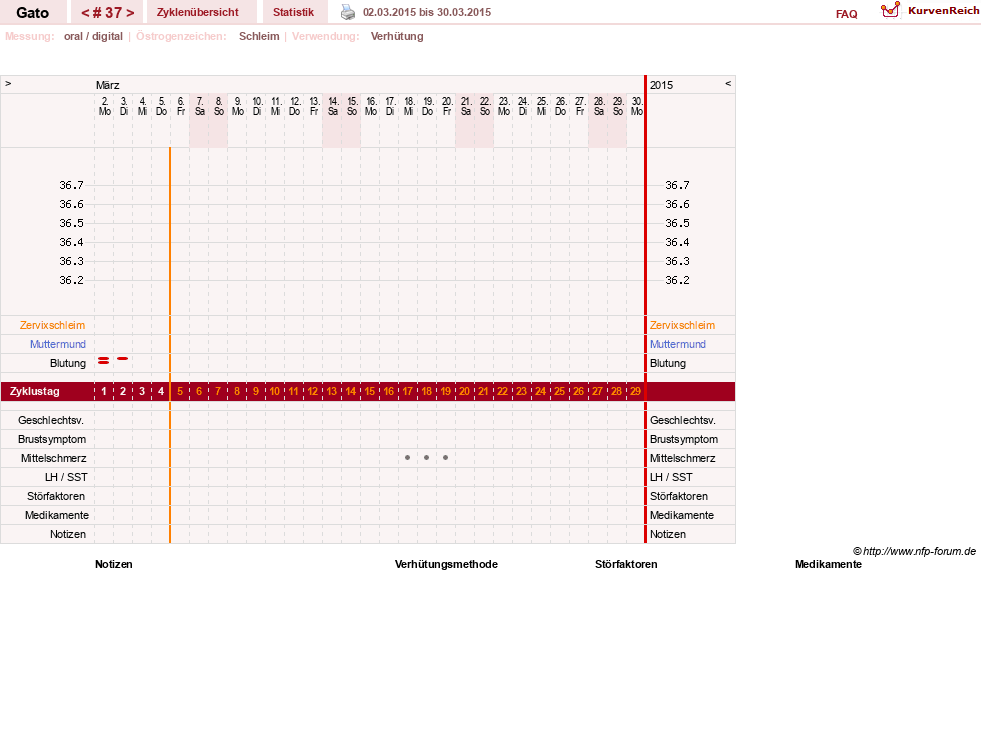The height and width of the screenshot is (743, 981).
Task: Click the date header 15. So
Action: [x=352, y=106]
